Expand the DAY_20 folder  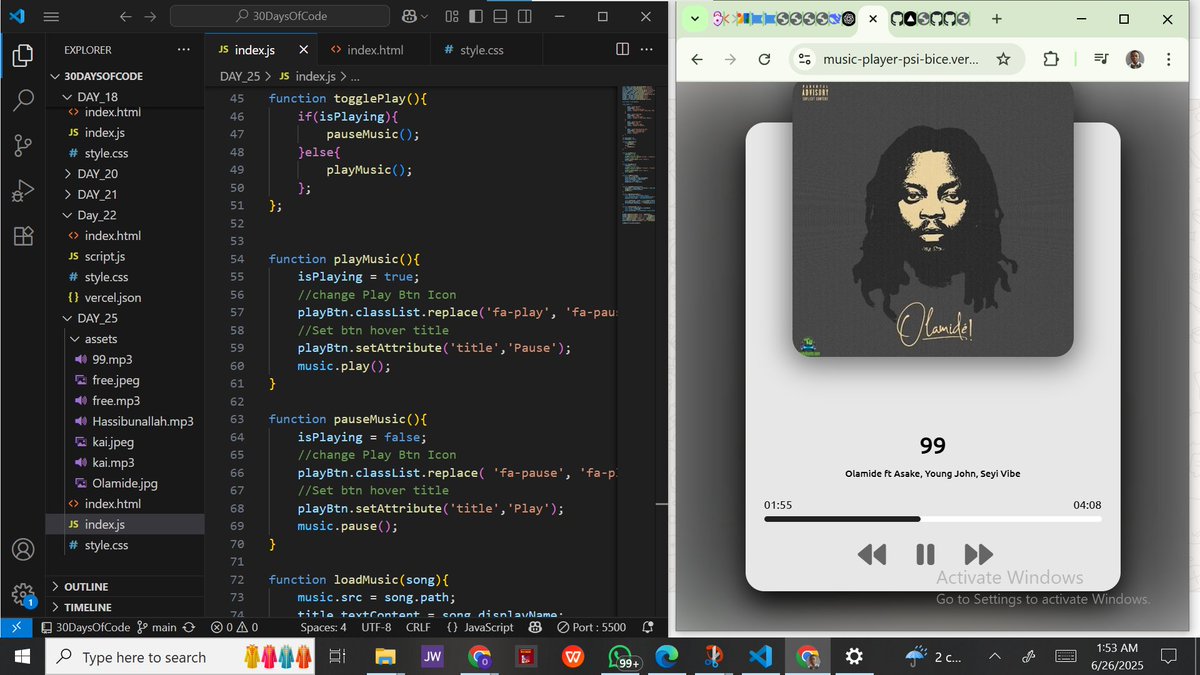click(x=125, y=174)
